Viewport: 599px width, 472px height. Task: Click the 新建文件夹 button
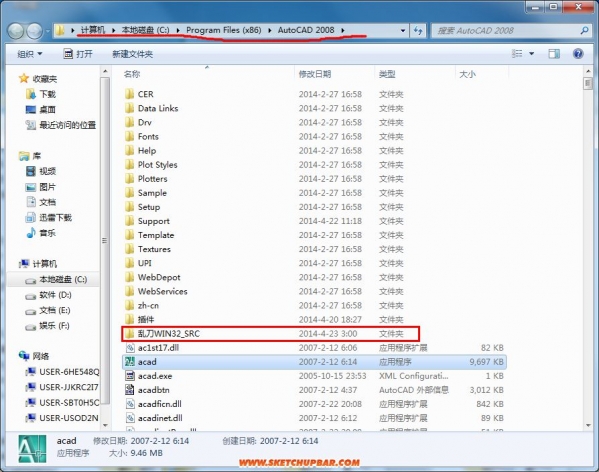pos(133,54)
